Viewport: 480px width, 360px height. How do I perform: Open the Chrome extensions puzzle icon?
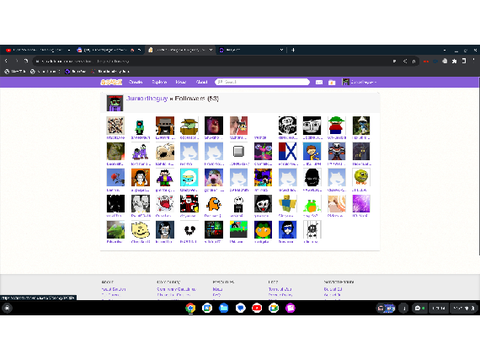(454, 61)
